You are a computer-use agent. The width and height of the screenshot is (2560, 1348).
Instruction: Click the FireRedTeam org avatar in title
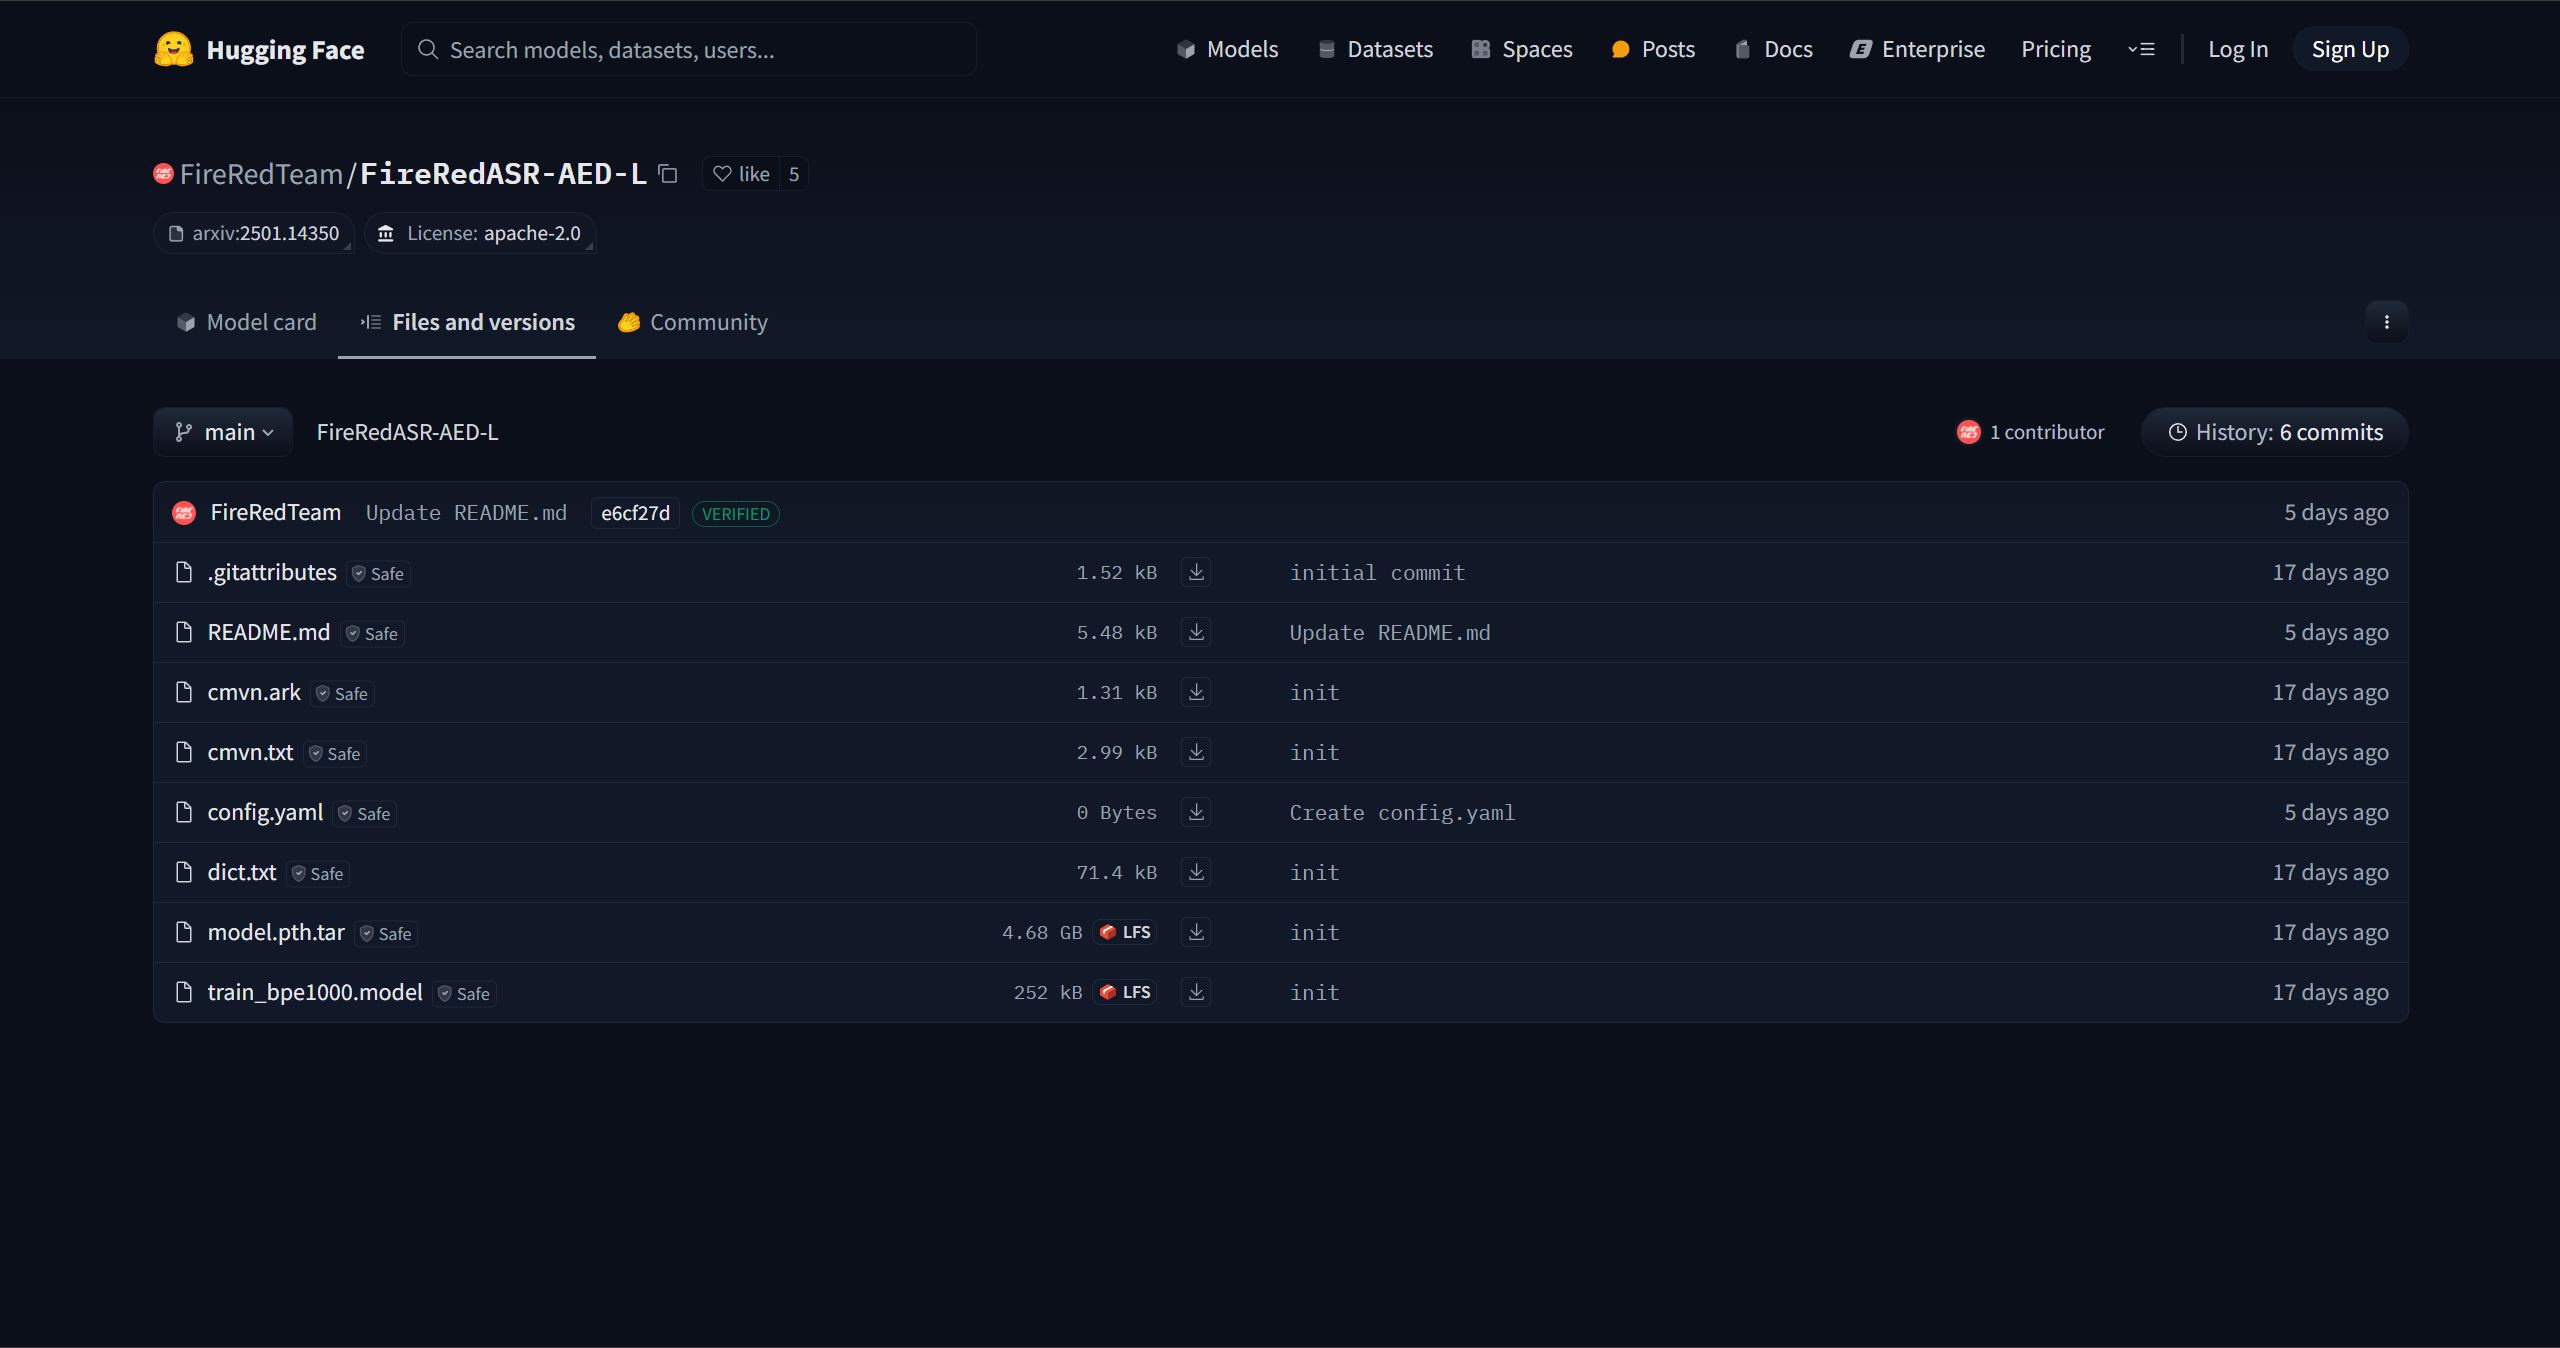click(164, 174)
